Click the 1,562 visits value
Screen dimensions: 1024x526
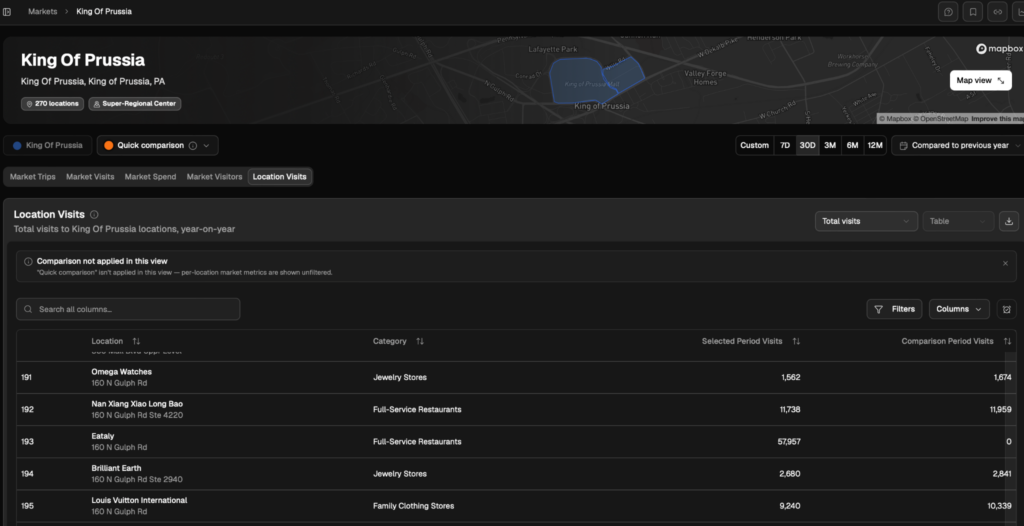coord(791,377)
